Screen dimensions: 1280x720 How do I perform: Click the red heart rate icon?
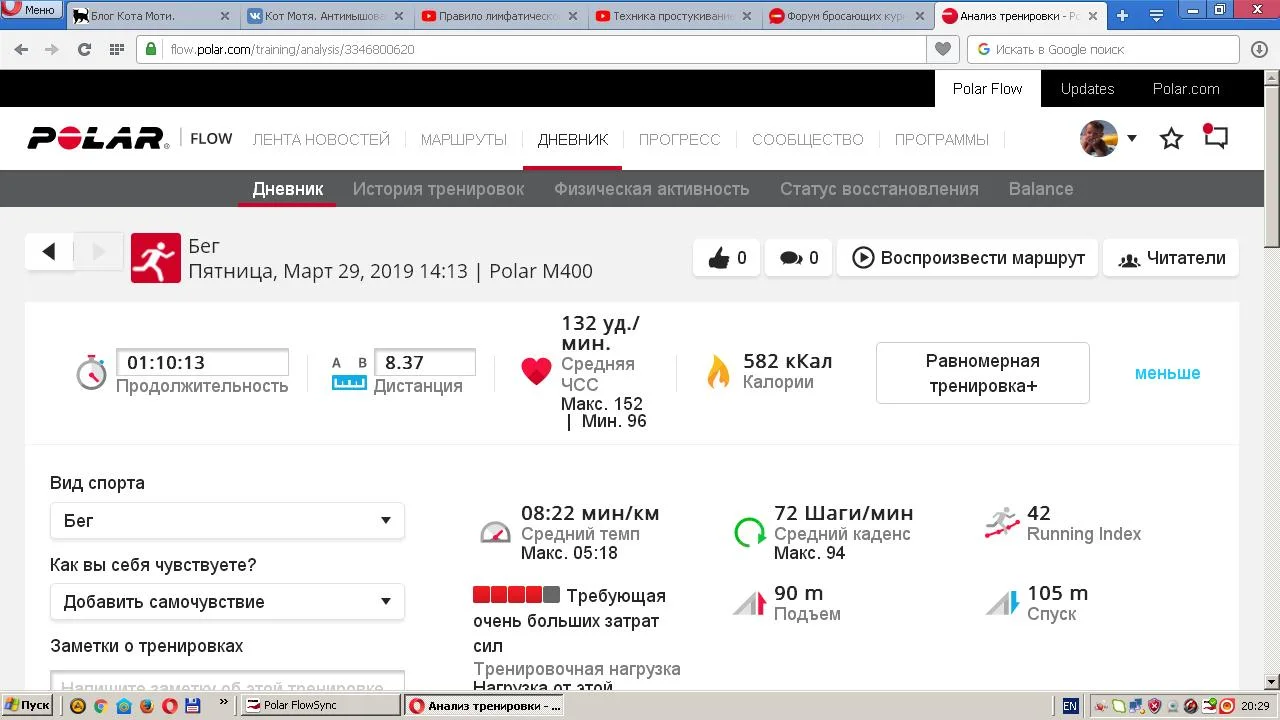[536, 371]
